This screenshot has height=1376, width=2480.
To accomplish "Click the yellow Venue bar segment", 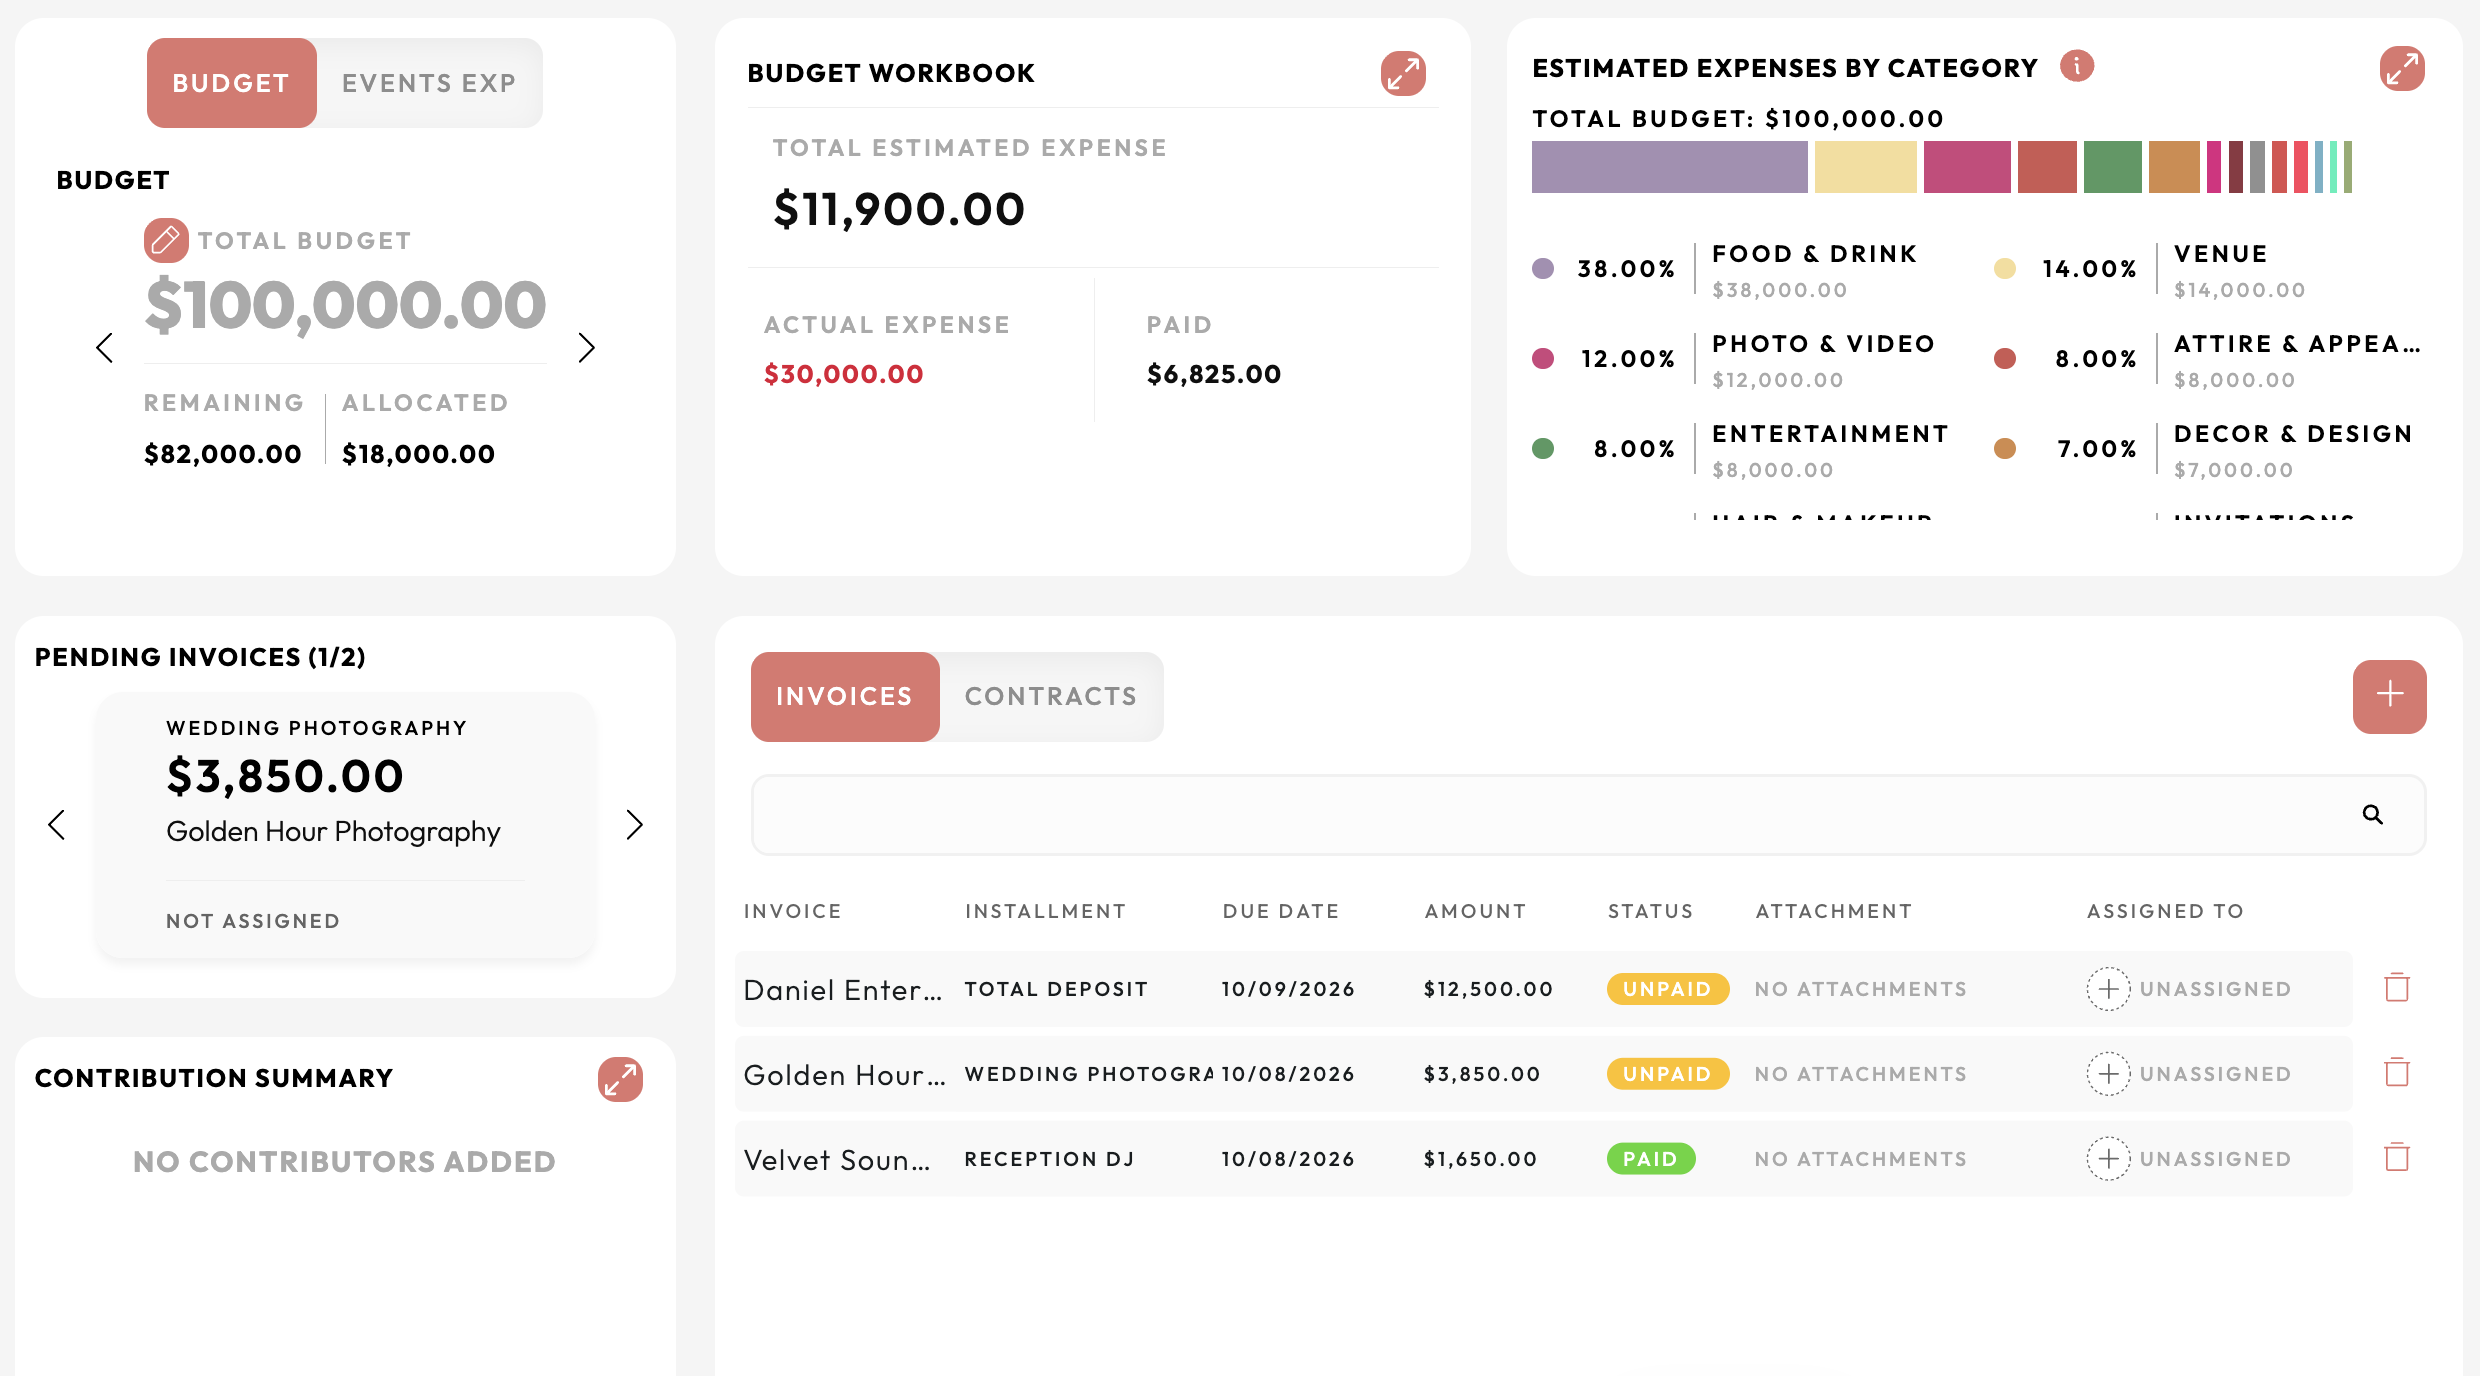I will 1865,167.
